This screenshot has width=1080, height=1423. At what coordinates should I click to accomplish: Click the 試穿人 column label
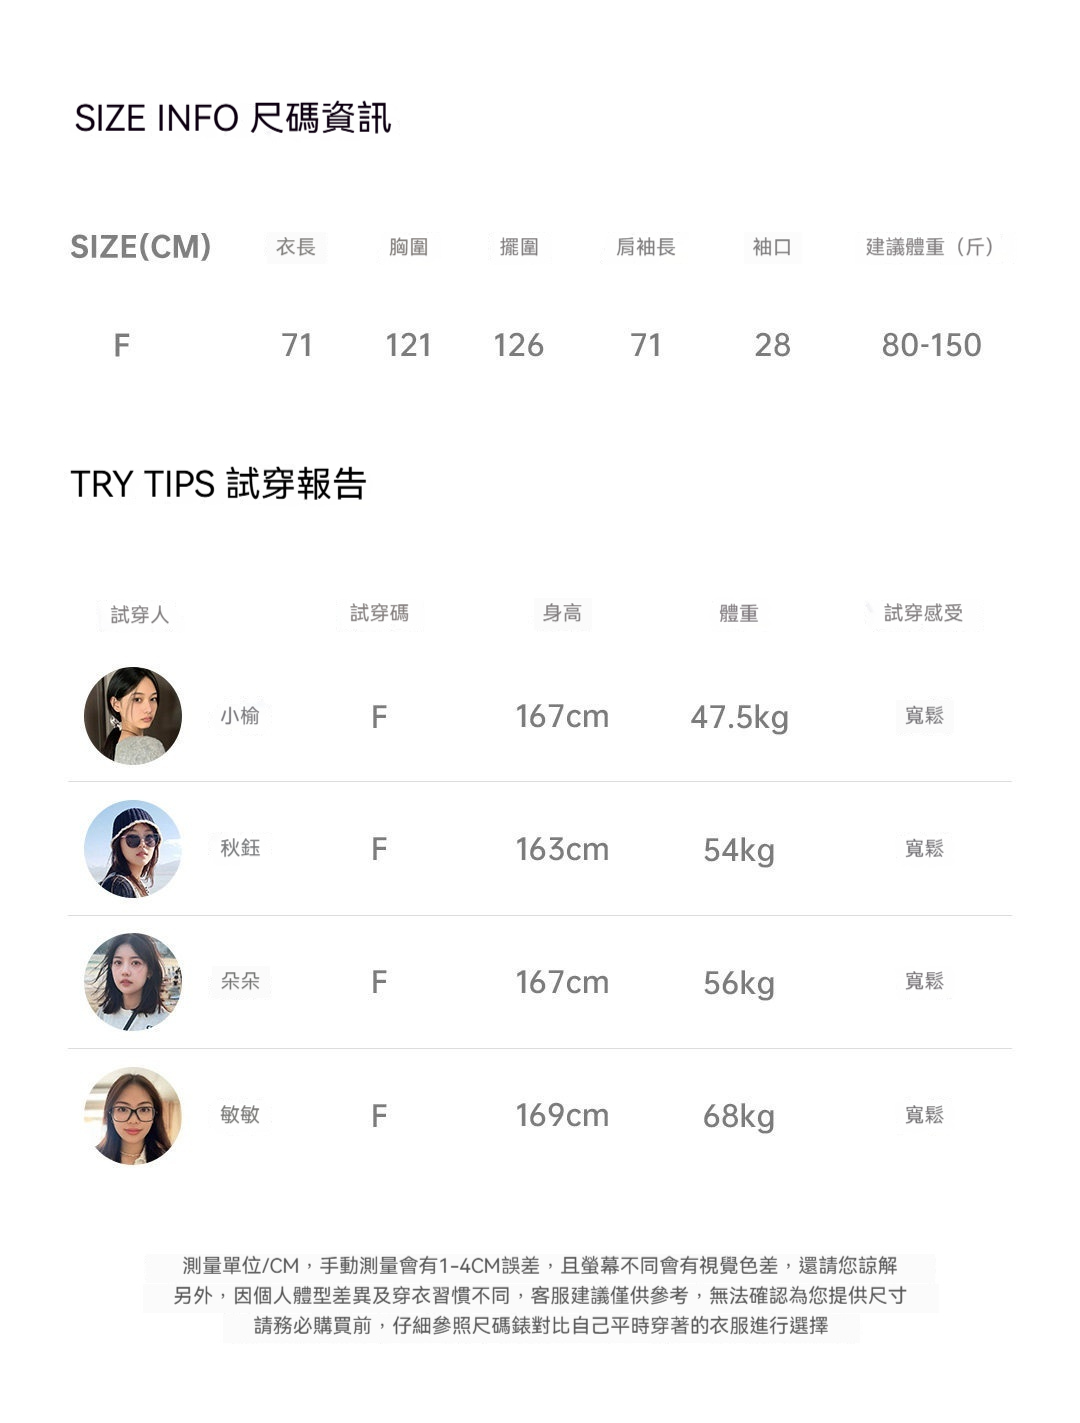[140, 615]
